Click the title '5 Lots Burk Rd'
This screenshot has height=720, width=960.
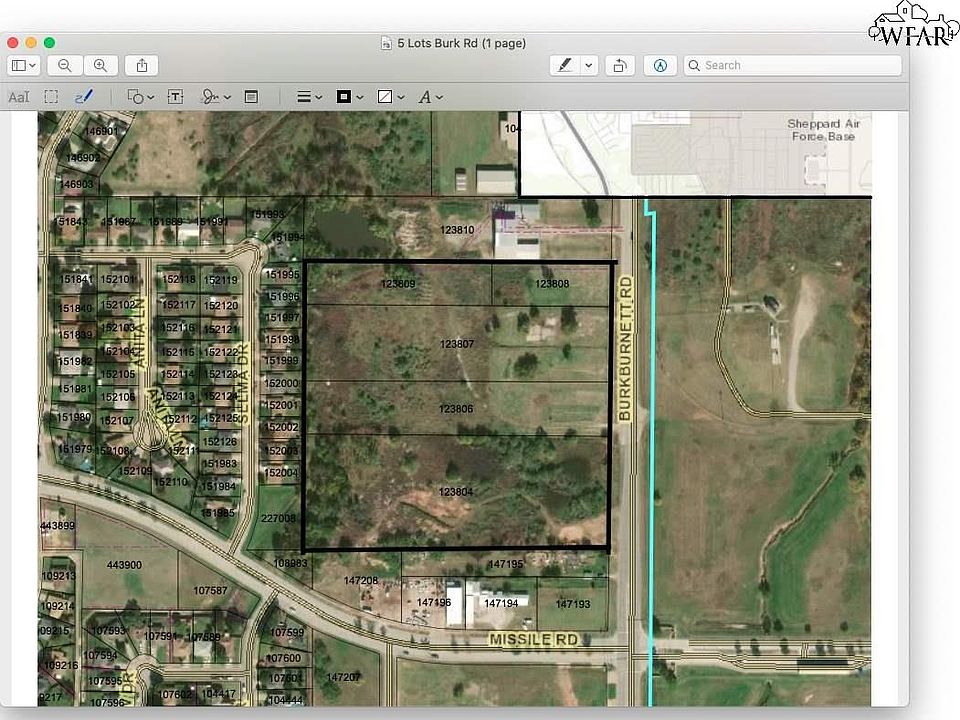437,43
